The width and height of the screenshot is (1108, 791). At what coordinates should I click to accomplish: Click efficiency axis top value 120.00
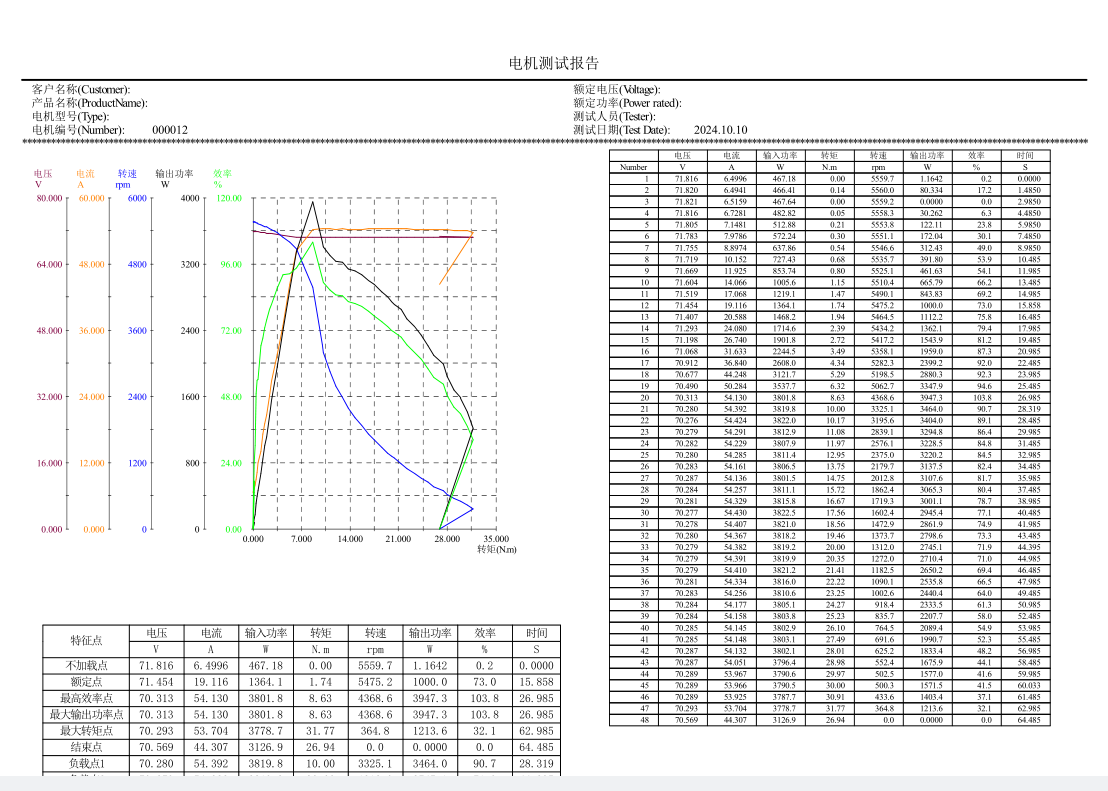[x=229, y=199]
